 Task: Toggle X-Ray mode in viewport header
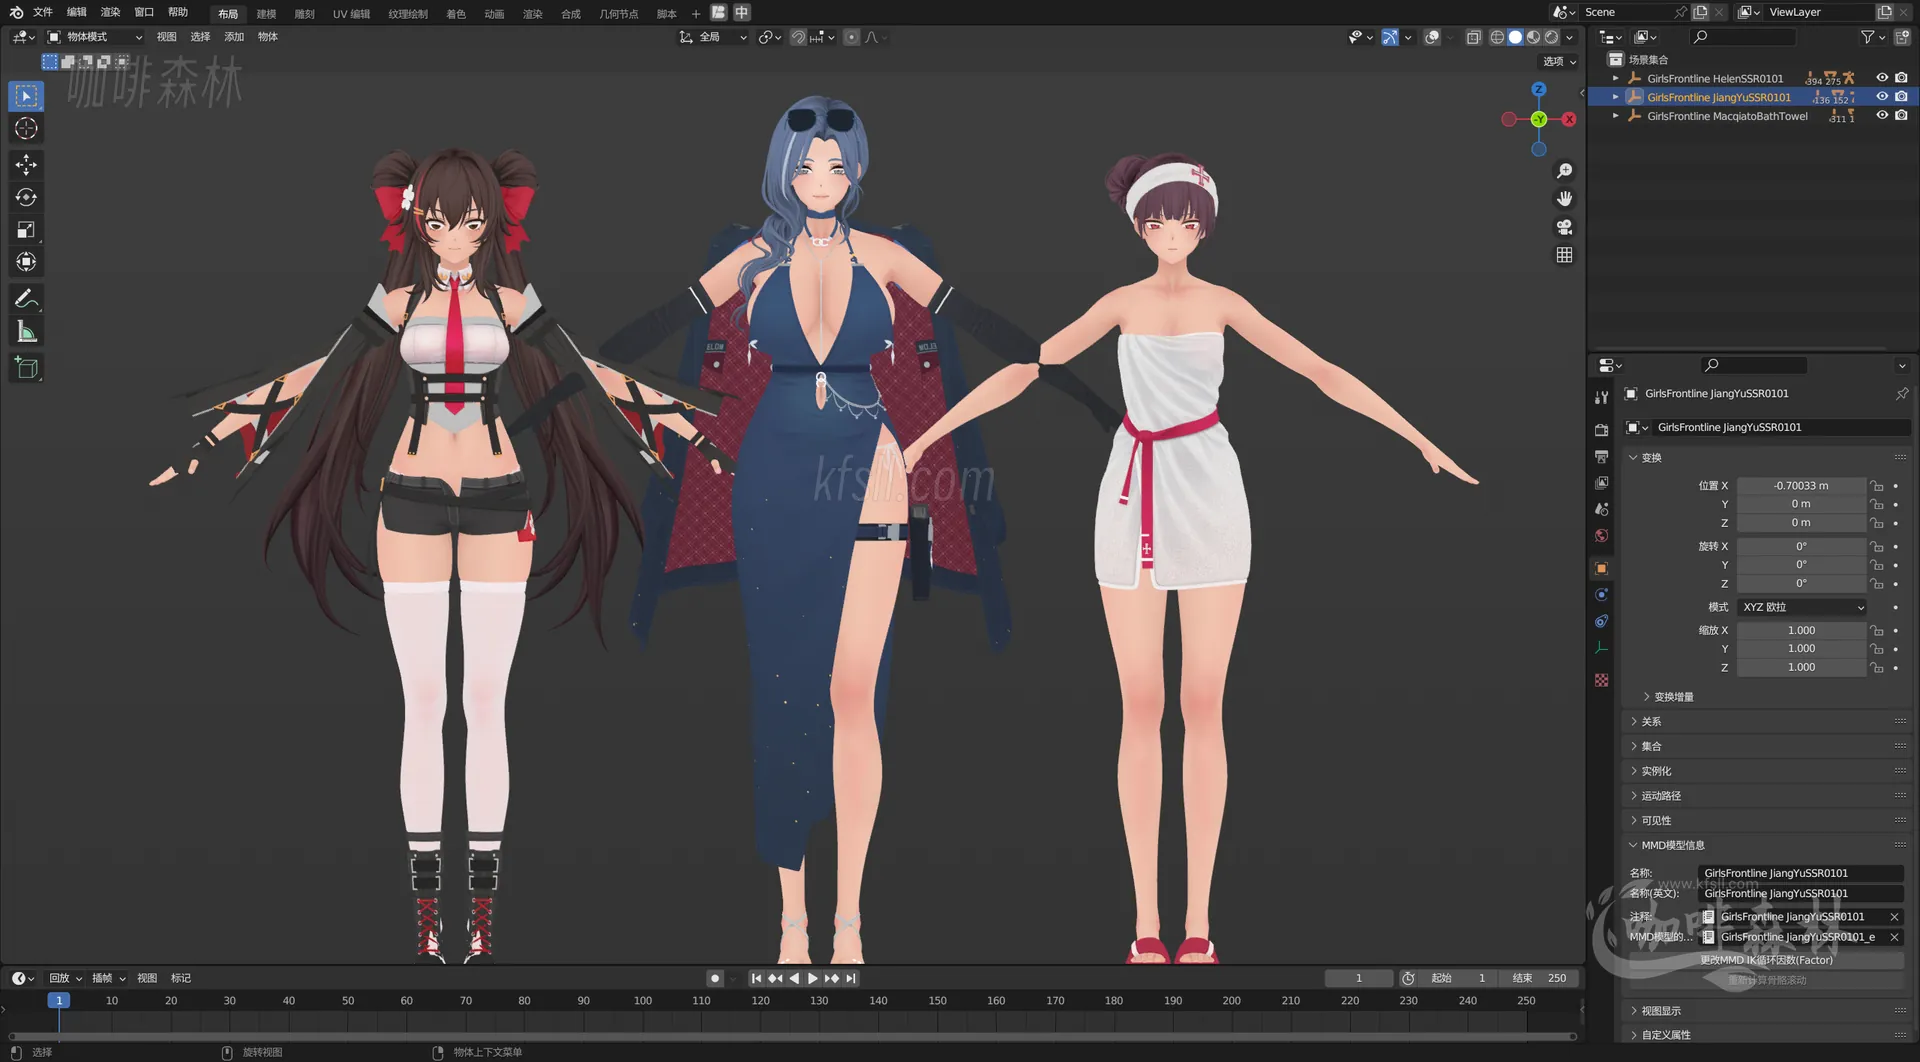(1473, 37)
